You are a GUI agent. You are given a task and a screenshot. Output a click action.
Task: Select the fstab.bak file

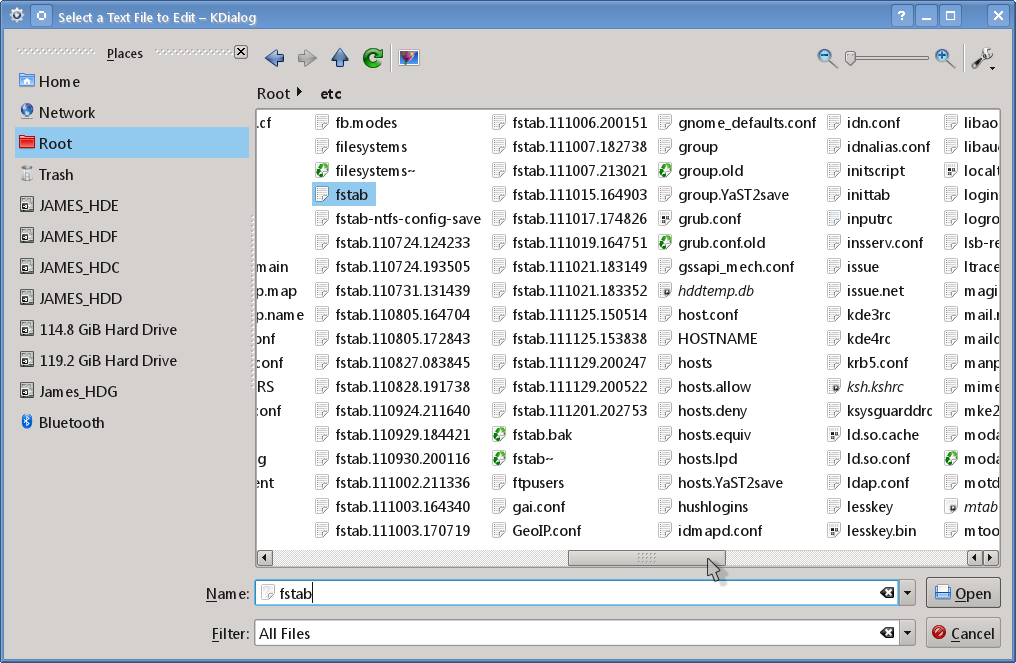[x=532, y=435]
